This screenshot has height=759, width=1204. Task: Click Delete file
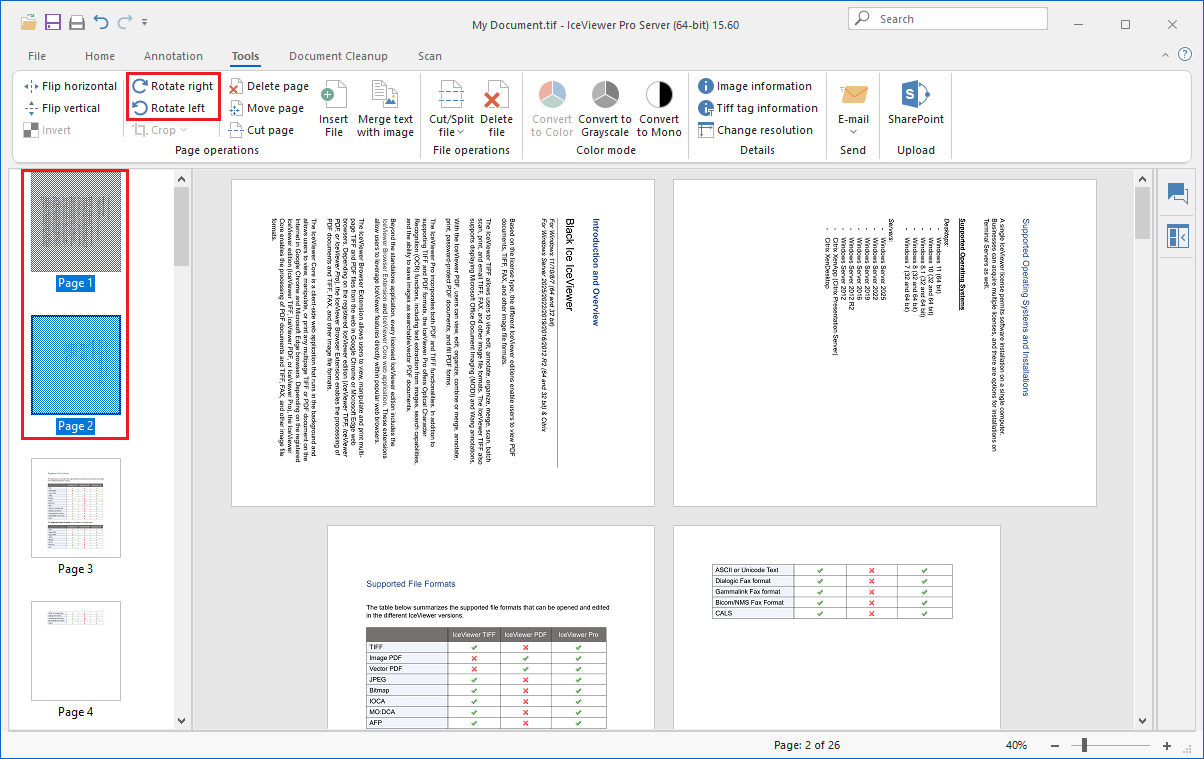coord(496,109)
